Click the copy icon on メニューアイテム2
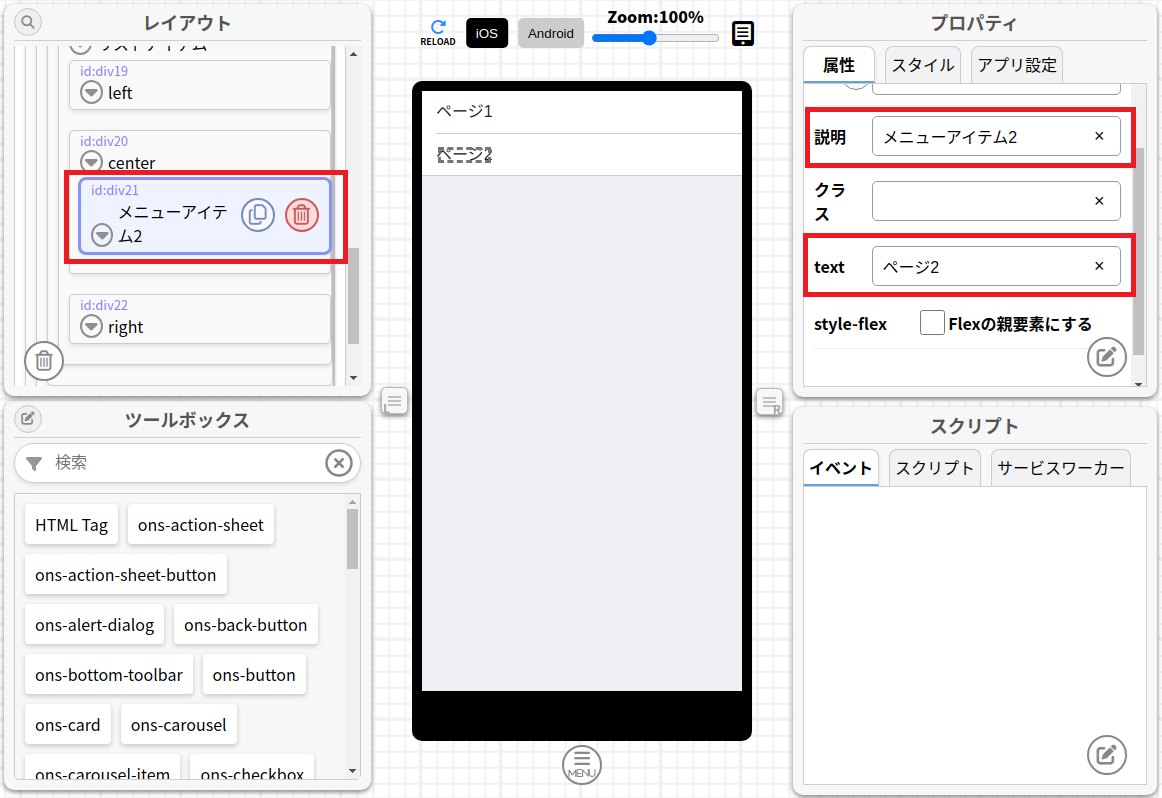Viewport: 1162px width, 798px height. click(x=258, y=215)
